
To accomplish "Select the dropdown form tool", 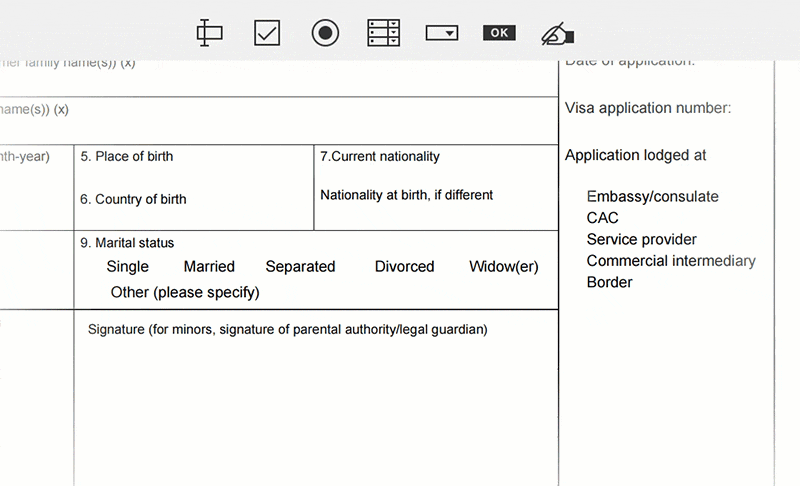I will pyautogui.click(x=442, y=33).
